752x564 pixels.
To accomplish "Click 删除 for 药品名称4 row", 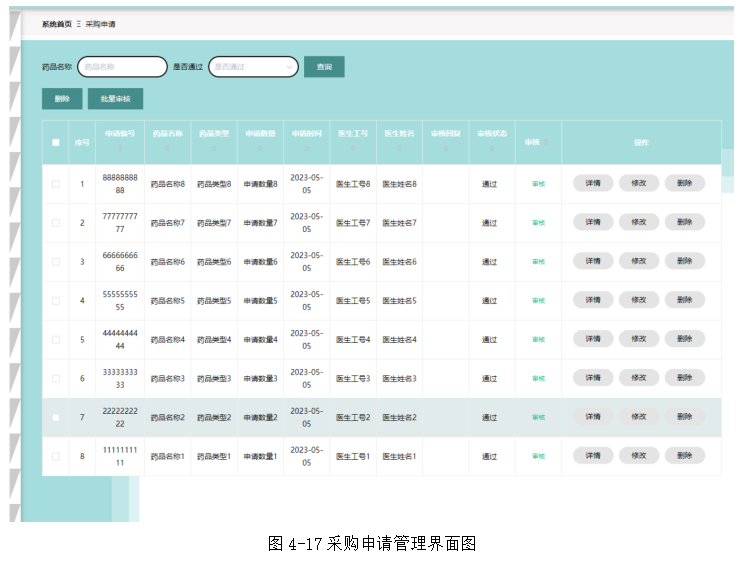I will click(685, 339).
